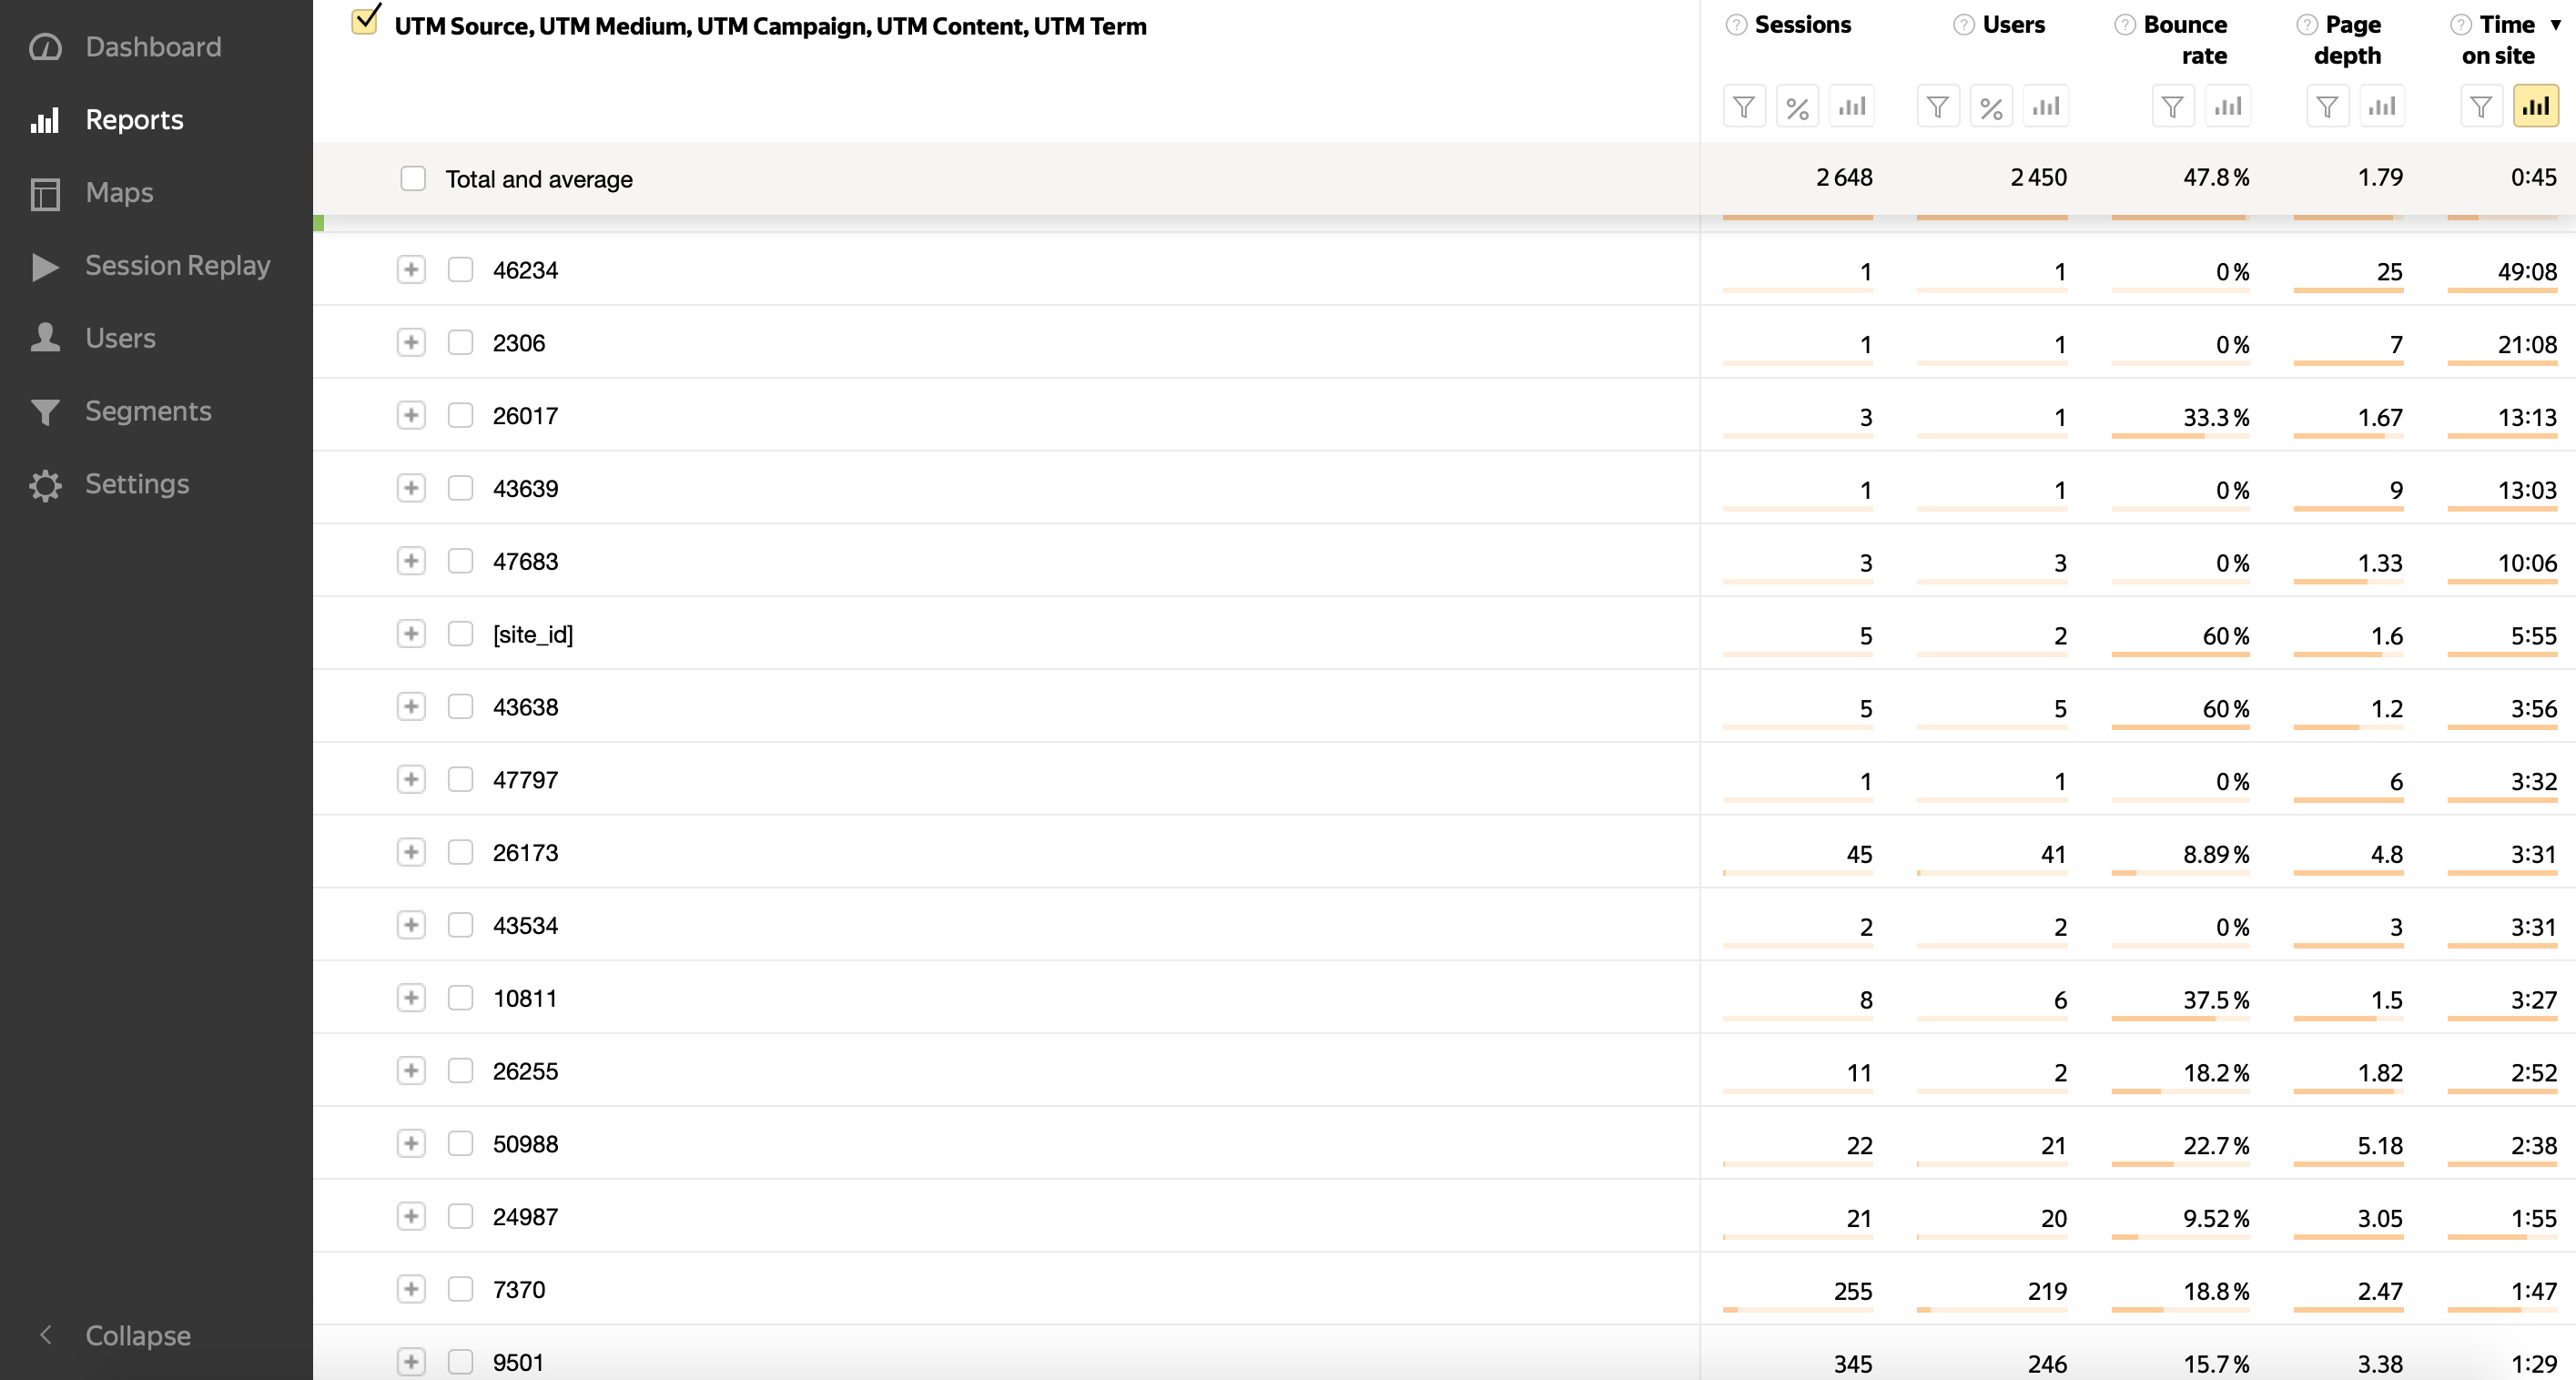Image resolution: width=2576 pixels, height=1380 pixels.
Task: Expand row 47683
Action: [411, 561]
